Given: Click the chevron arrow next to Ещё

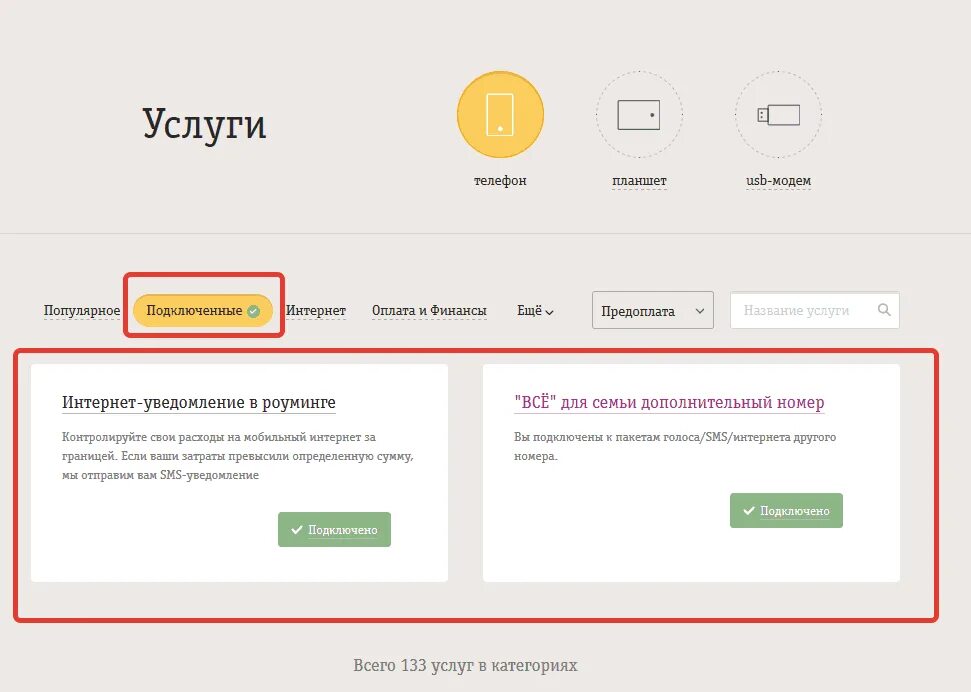Looking at the screenshot, I should pyautogui.click(x=549, y=312).
